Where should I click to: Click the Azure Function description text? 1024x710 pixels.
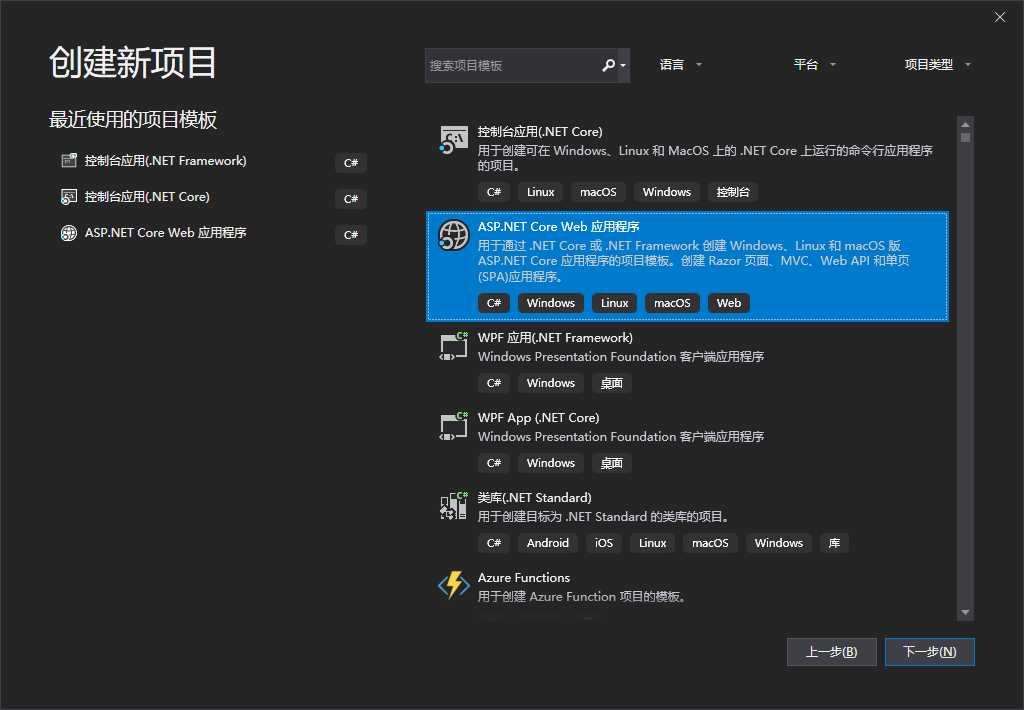(x=581, y=596)
